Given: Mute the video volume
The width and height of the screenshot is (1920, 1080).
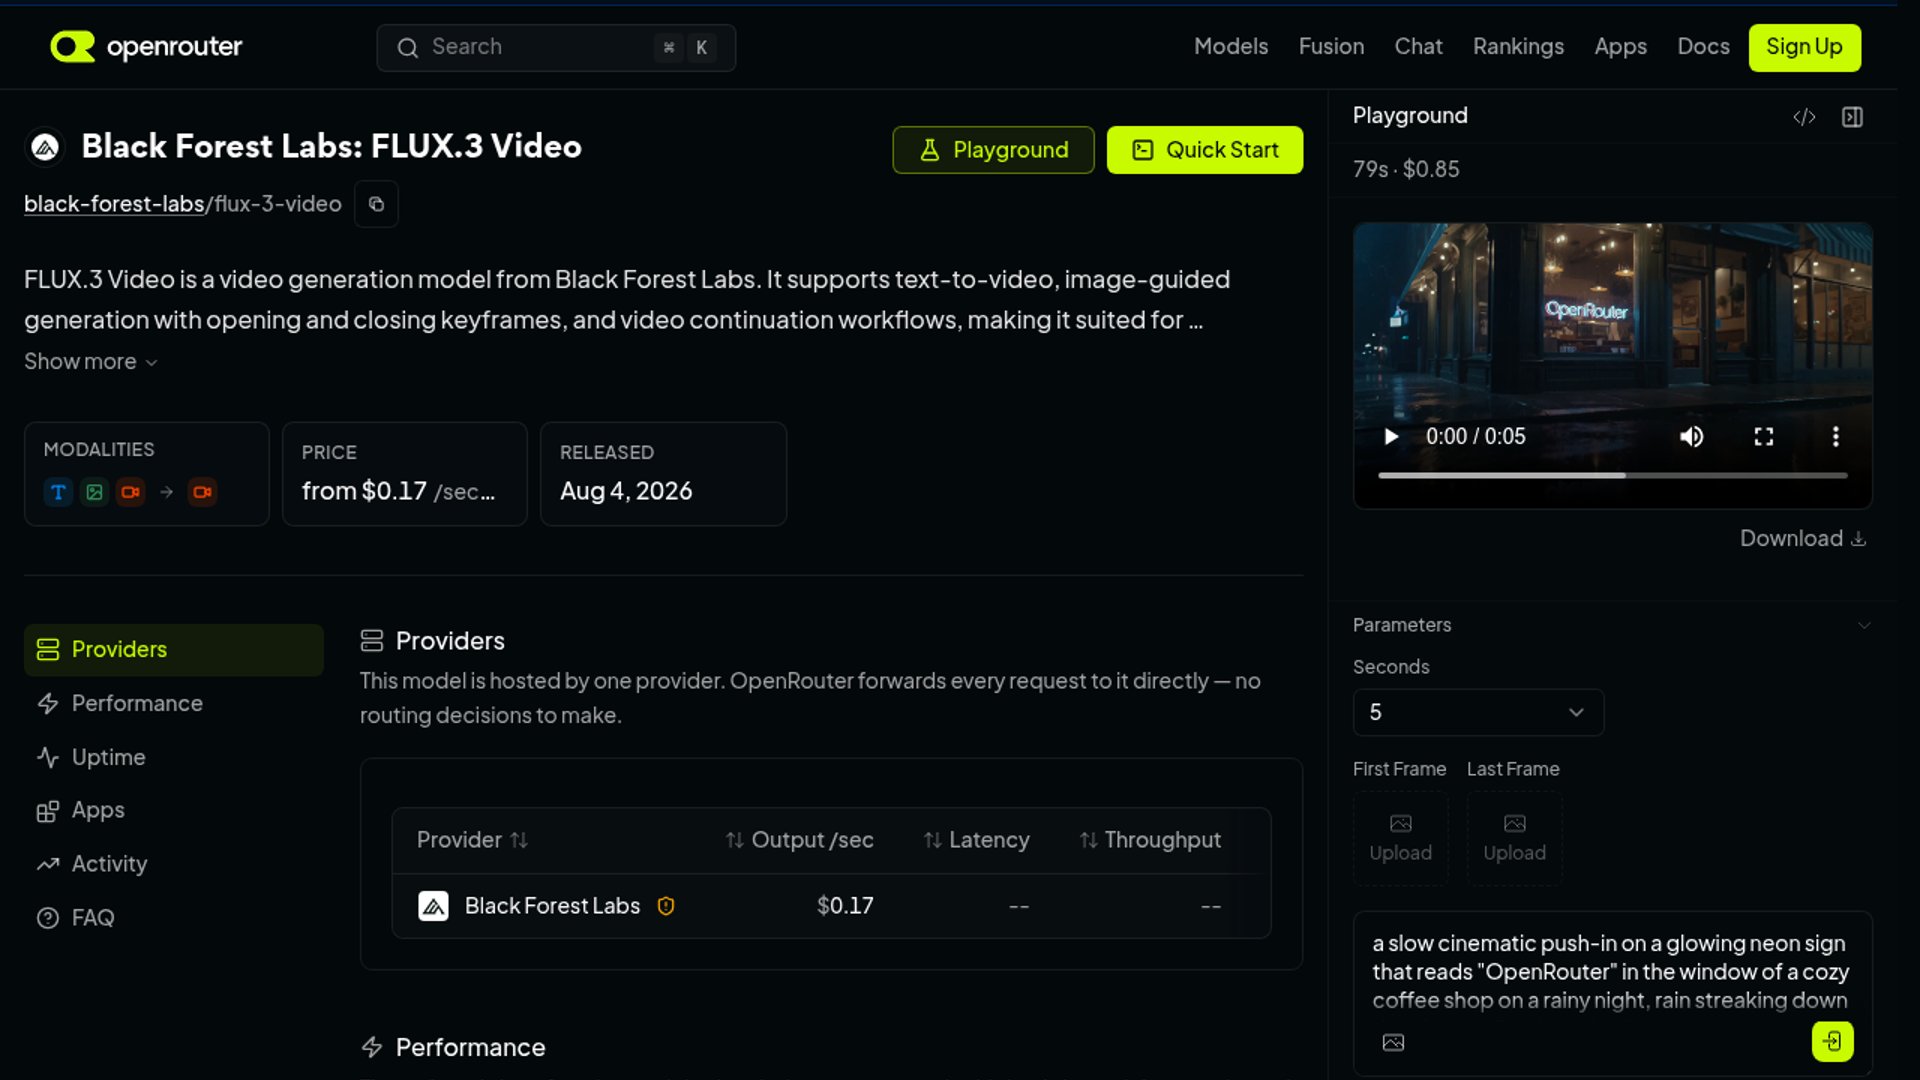Looking at the screenshot, I should [x=1691, y=437].
